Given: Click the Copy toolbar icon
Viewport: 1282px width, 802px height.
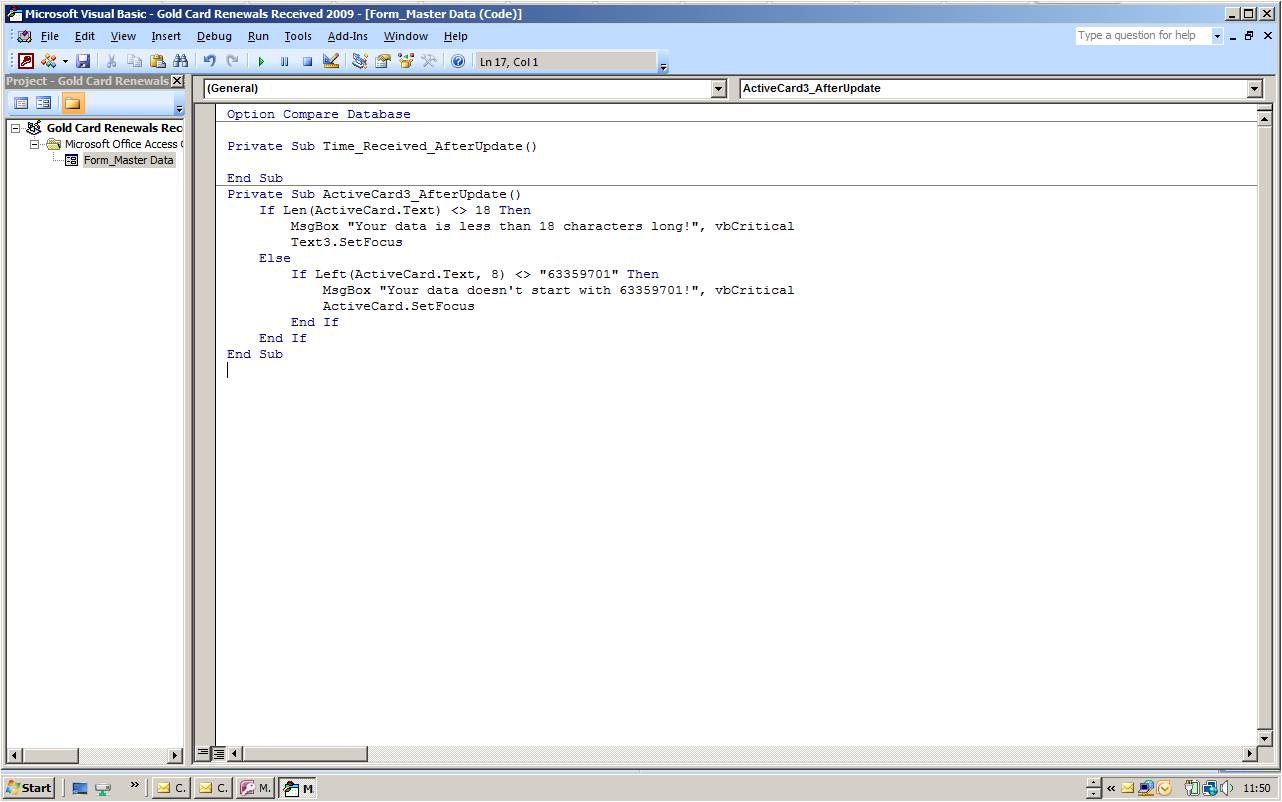Looking at the screenshot, I should click(x=135, y=62).
